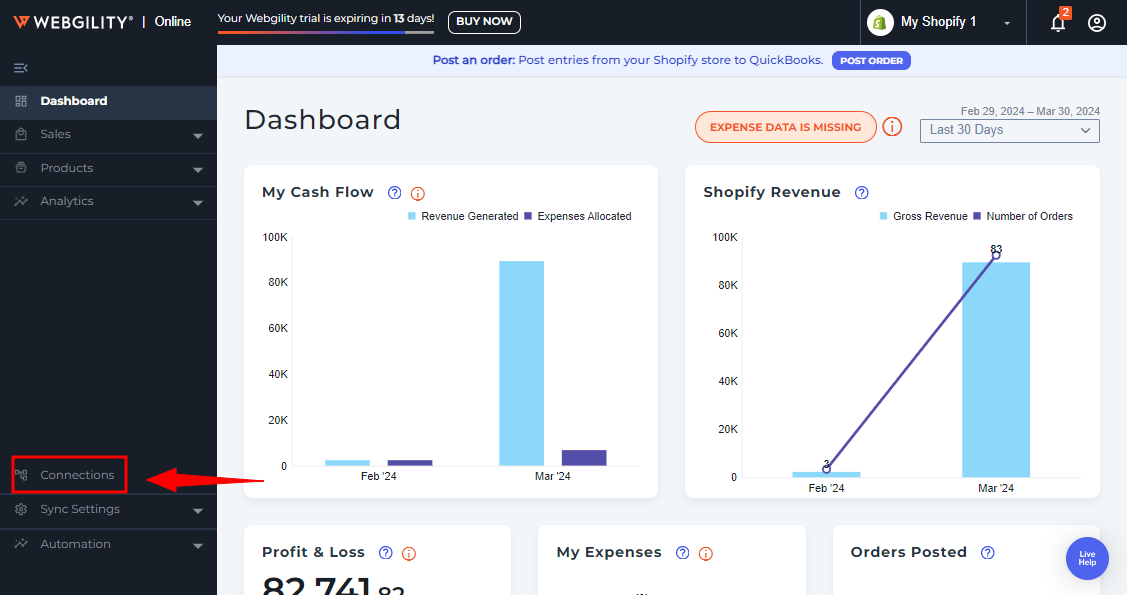Click the orange info icon beside My Cash Flow

(x=418, y=194)
